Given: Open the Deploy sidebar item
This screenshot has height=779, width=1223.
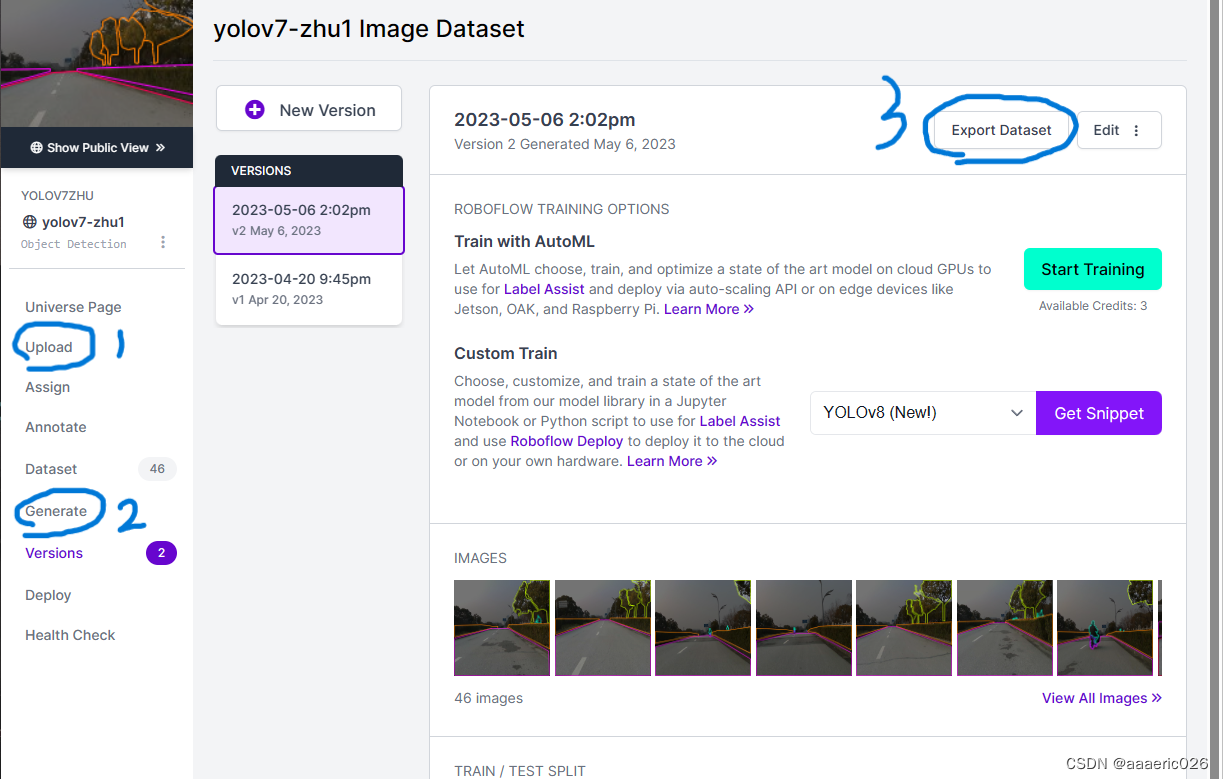Looking at the screenshot, I should (48, 595).
